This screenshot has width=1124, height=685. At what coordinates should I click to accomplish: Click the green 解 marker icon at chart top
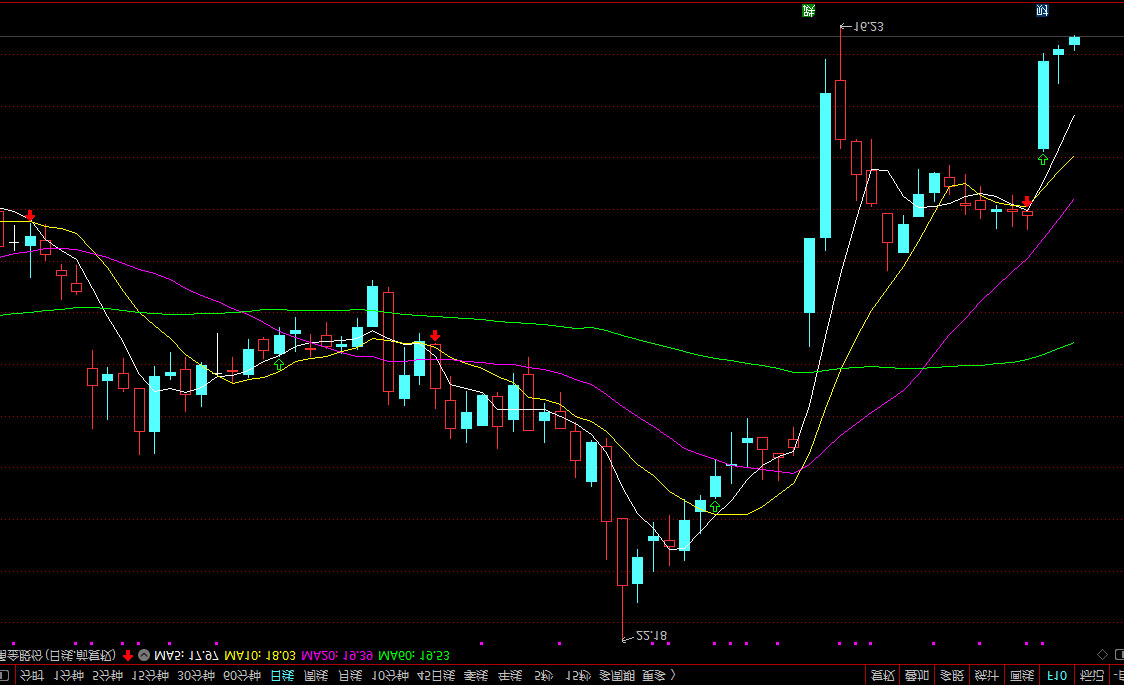click(809, 10)
